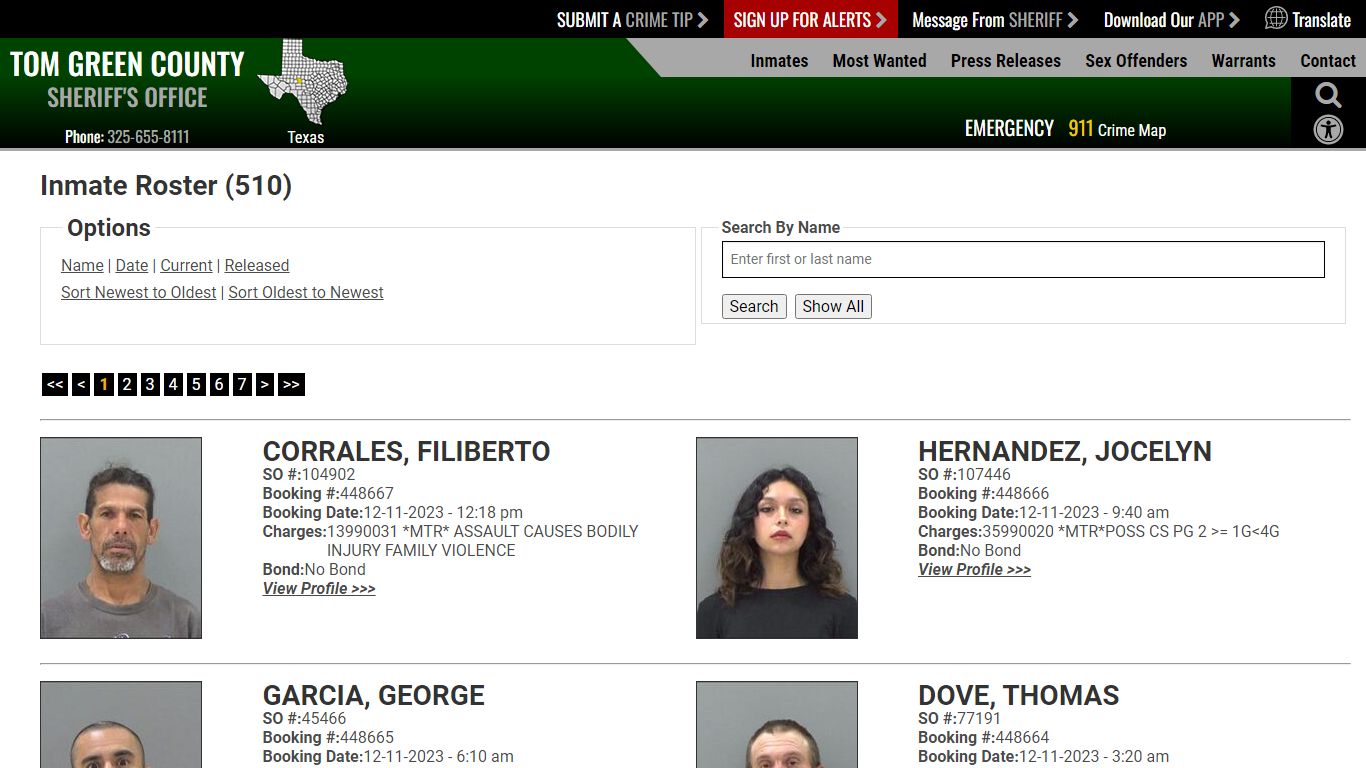Sort roster by Name
This screenshot has width=1366, height=768.
tap(82, 265)
